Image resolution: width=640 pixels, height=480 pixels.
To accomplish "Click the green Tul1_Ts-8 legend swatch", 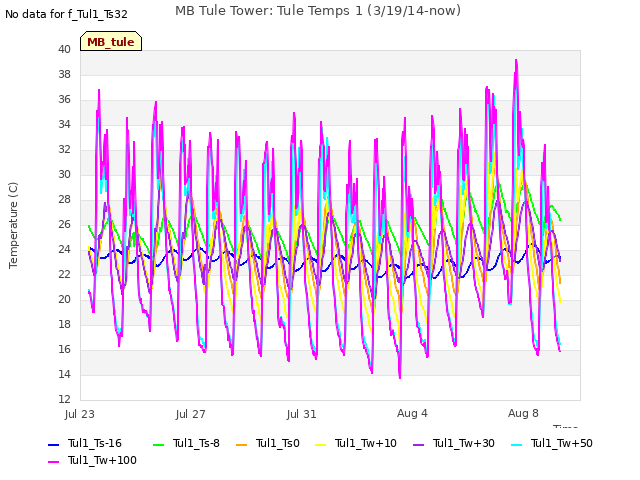I will (x=158, y=444).
